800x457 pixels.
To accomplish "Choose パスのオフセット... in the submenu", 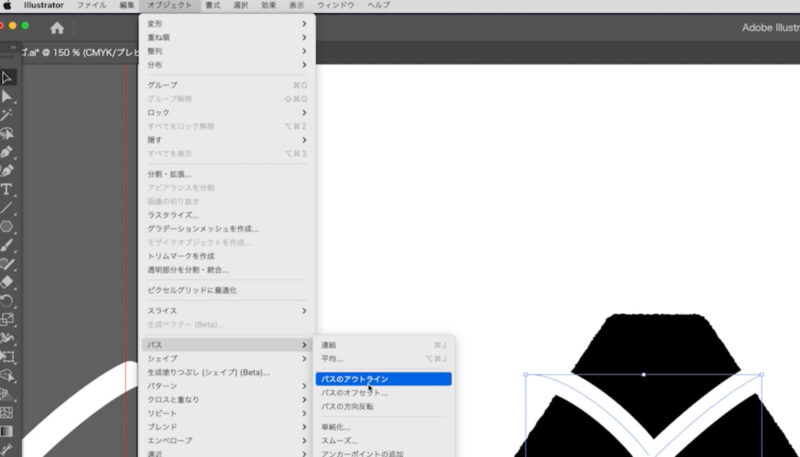I will coord(384,393).
